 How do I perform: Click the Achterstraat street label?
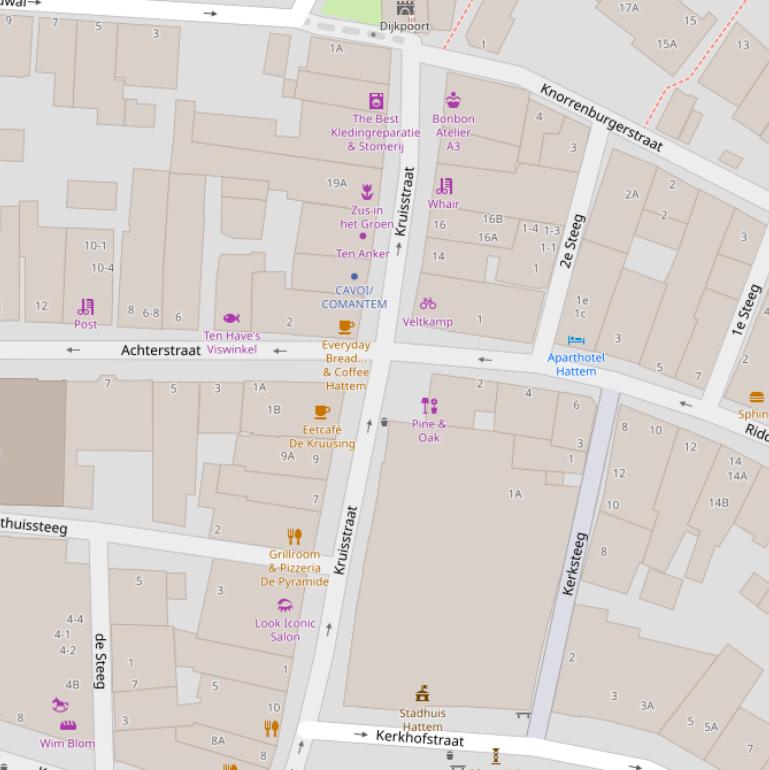(x=161, y=351)
